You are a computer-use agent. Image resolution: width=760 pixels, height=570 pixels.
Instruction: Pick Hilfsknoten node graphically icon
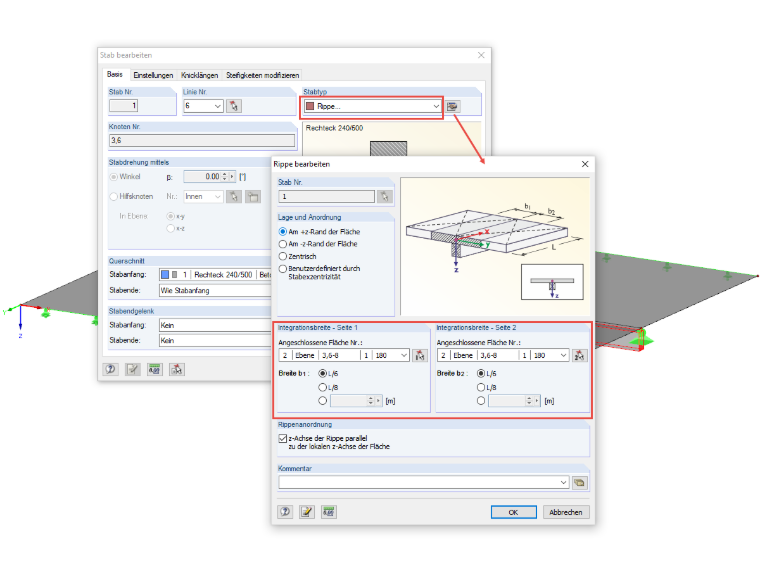(234, 196)
